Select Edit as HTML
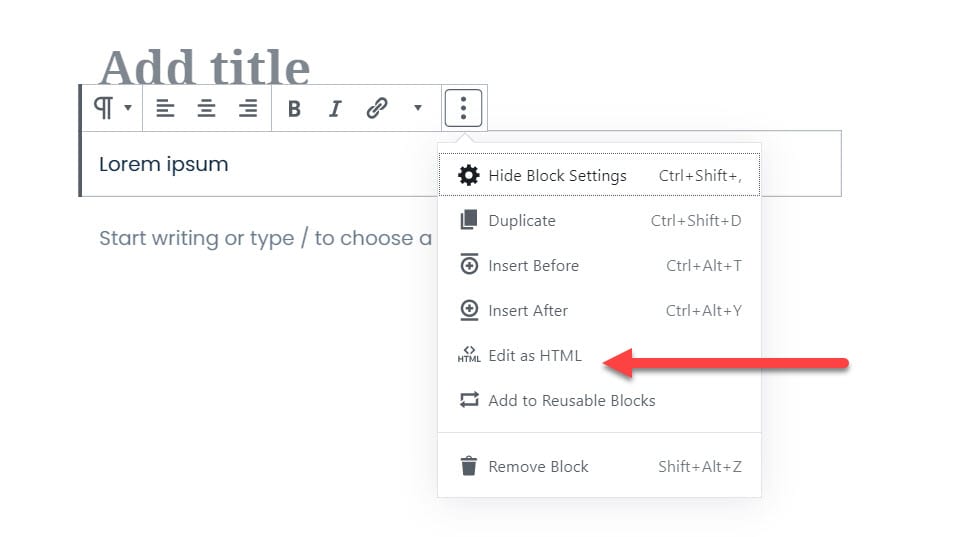The width and height of the screenshot is (971, 537). pyautogui.click(x=534, y=356)
